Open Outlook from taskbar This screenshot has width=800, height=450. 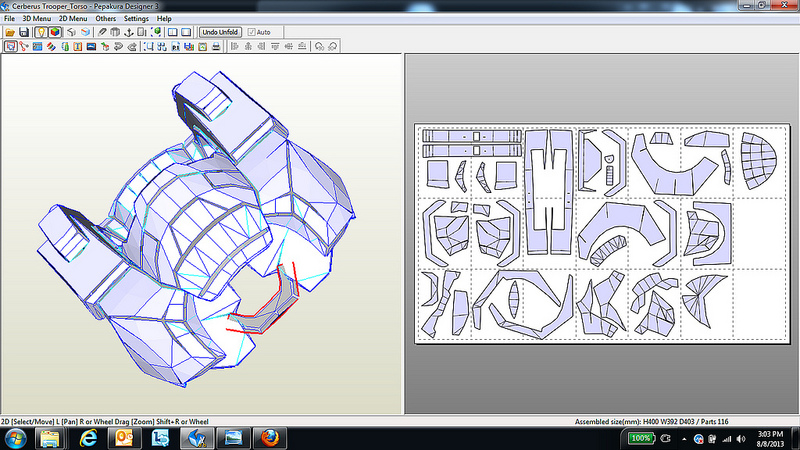(x=124, y=438)
